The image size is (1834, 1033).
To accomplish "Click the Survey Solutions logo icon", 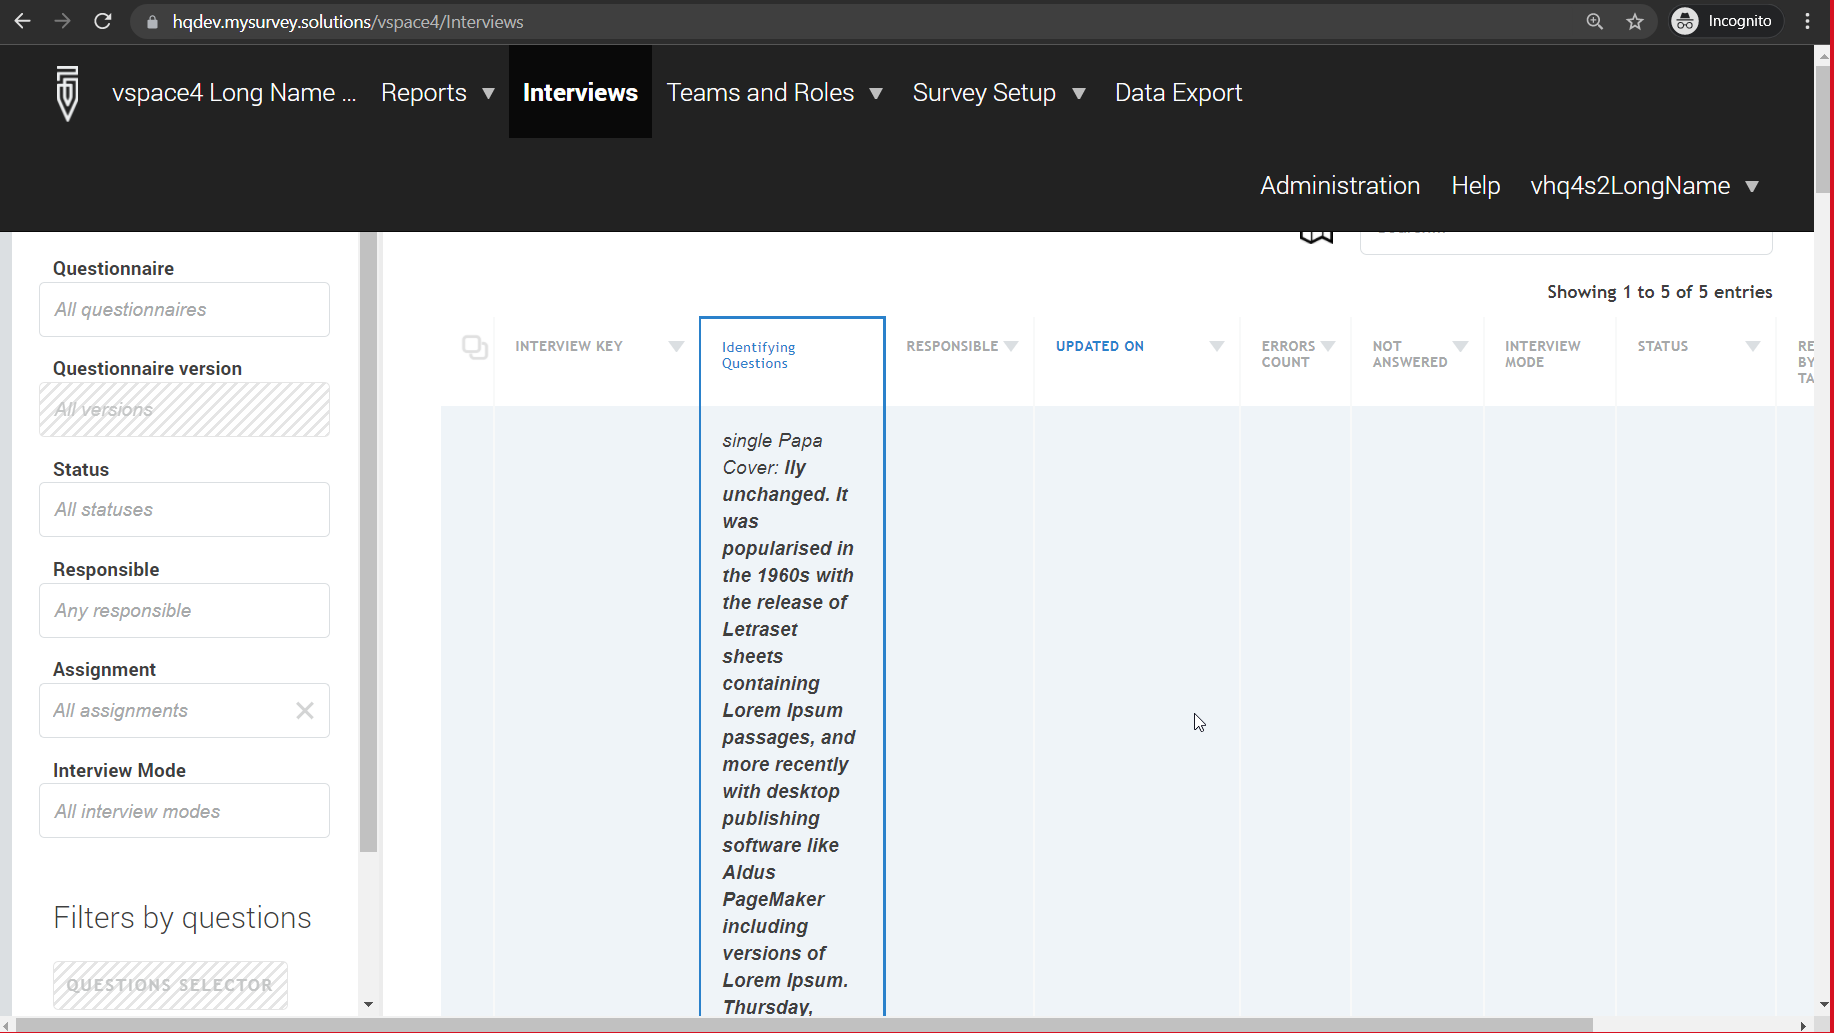I will tap(66, 92).
